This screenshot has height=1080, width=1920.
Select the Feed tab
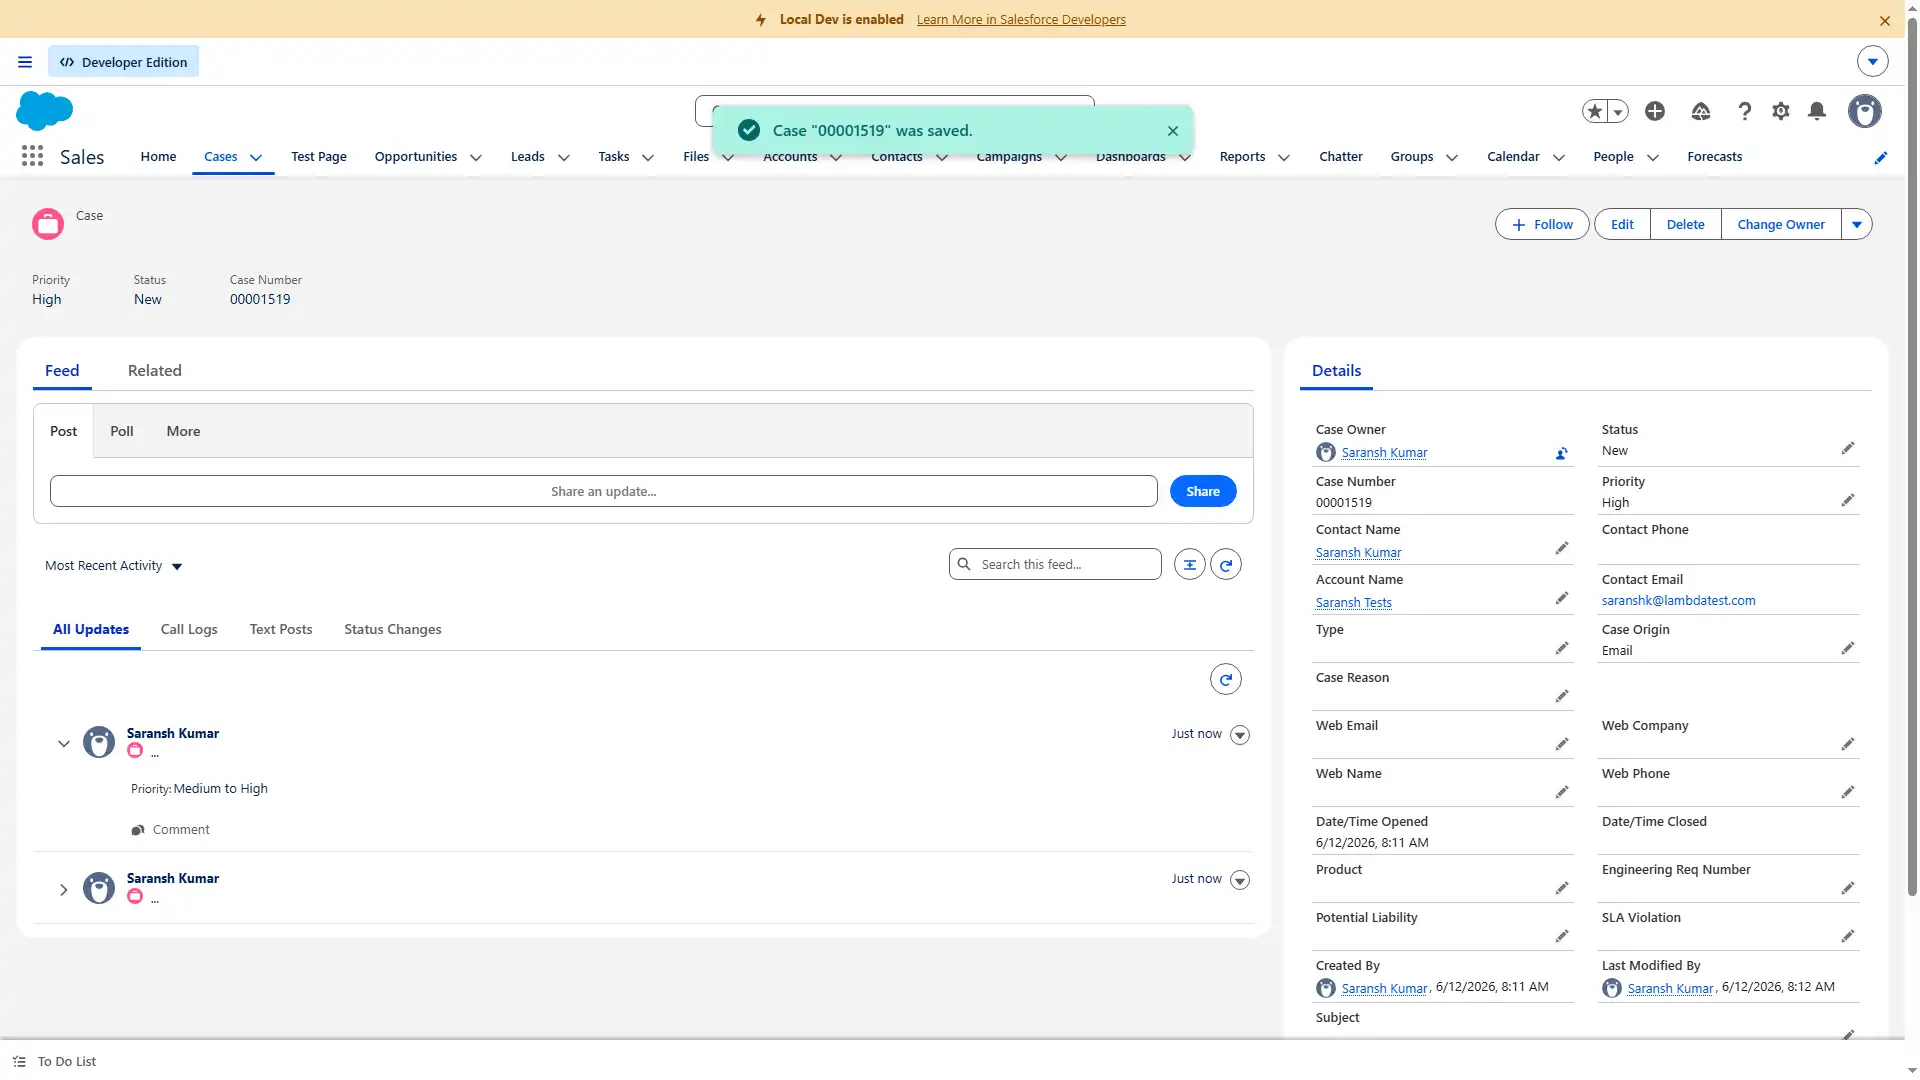[62, 371]
